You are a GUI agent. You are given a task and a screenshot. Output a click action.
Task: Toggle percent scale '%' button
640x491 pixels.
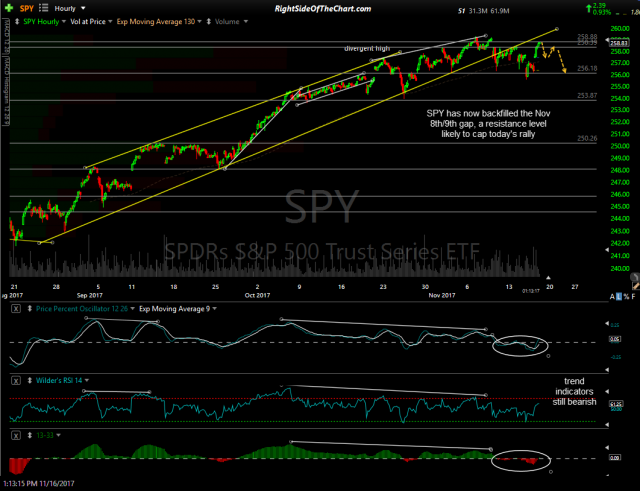[x=626, y=297]
